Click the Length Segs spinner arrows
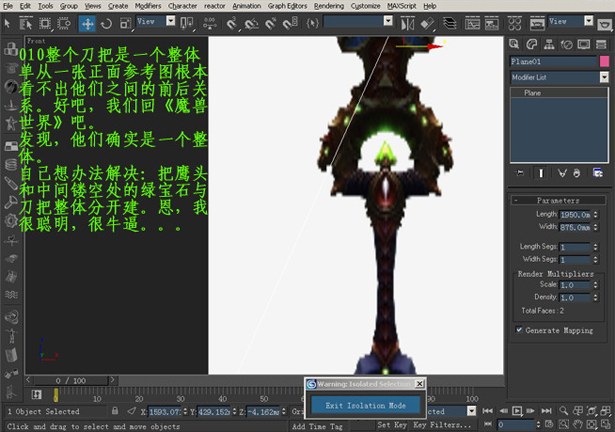The width and height of the screenshot is (615, 432). coord(596,247)
